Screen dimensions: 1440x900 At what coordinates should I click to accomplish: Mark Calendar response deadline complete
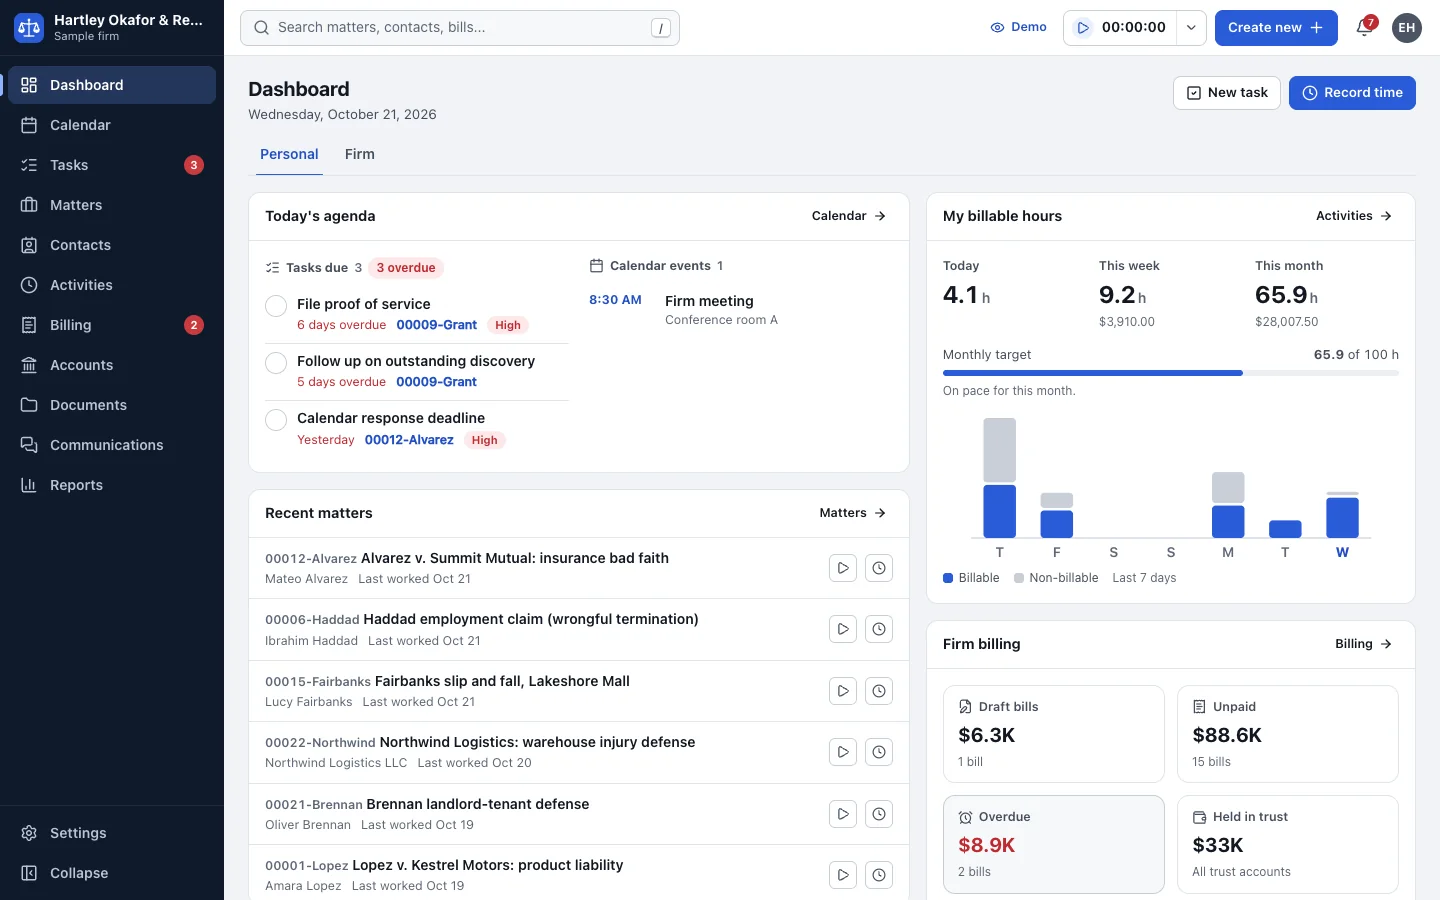[x=276, y=420]
